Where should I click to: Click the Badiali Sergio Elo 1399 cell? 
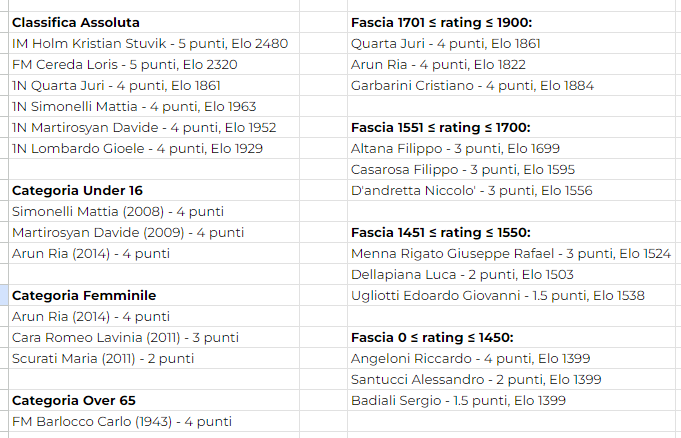tap(512, 401)
